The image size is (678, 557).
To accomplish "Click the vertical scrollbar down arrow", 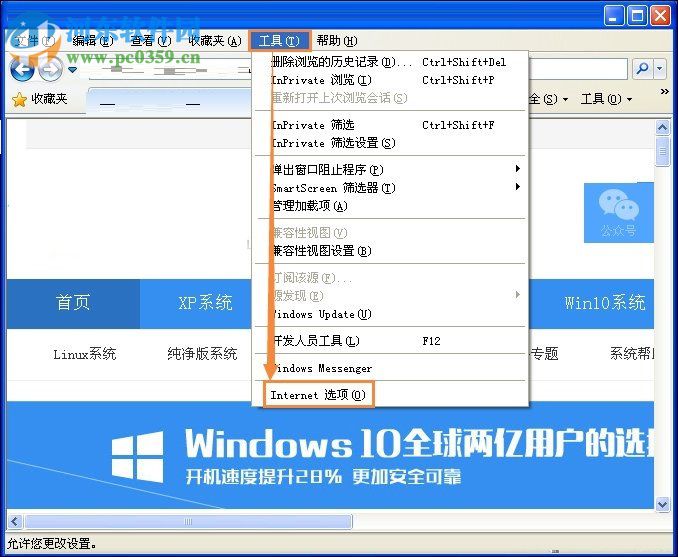I will [x=662, y=504].
